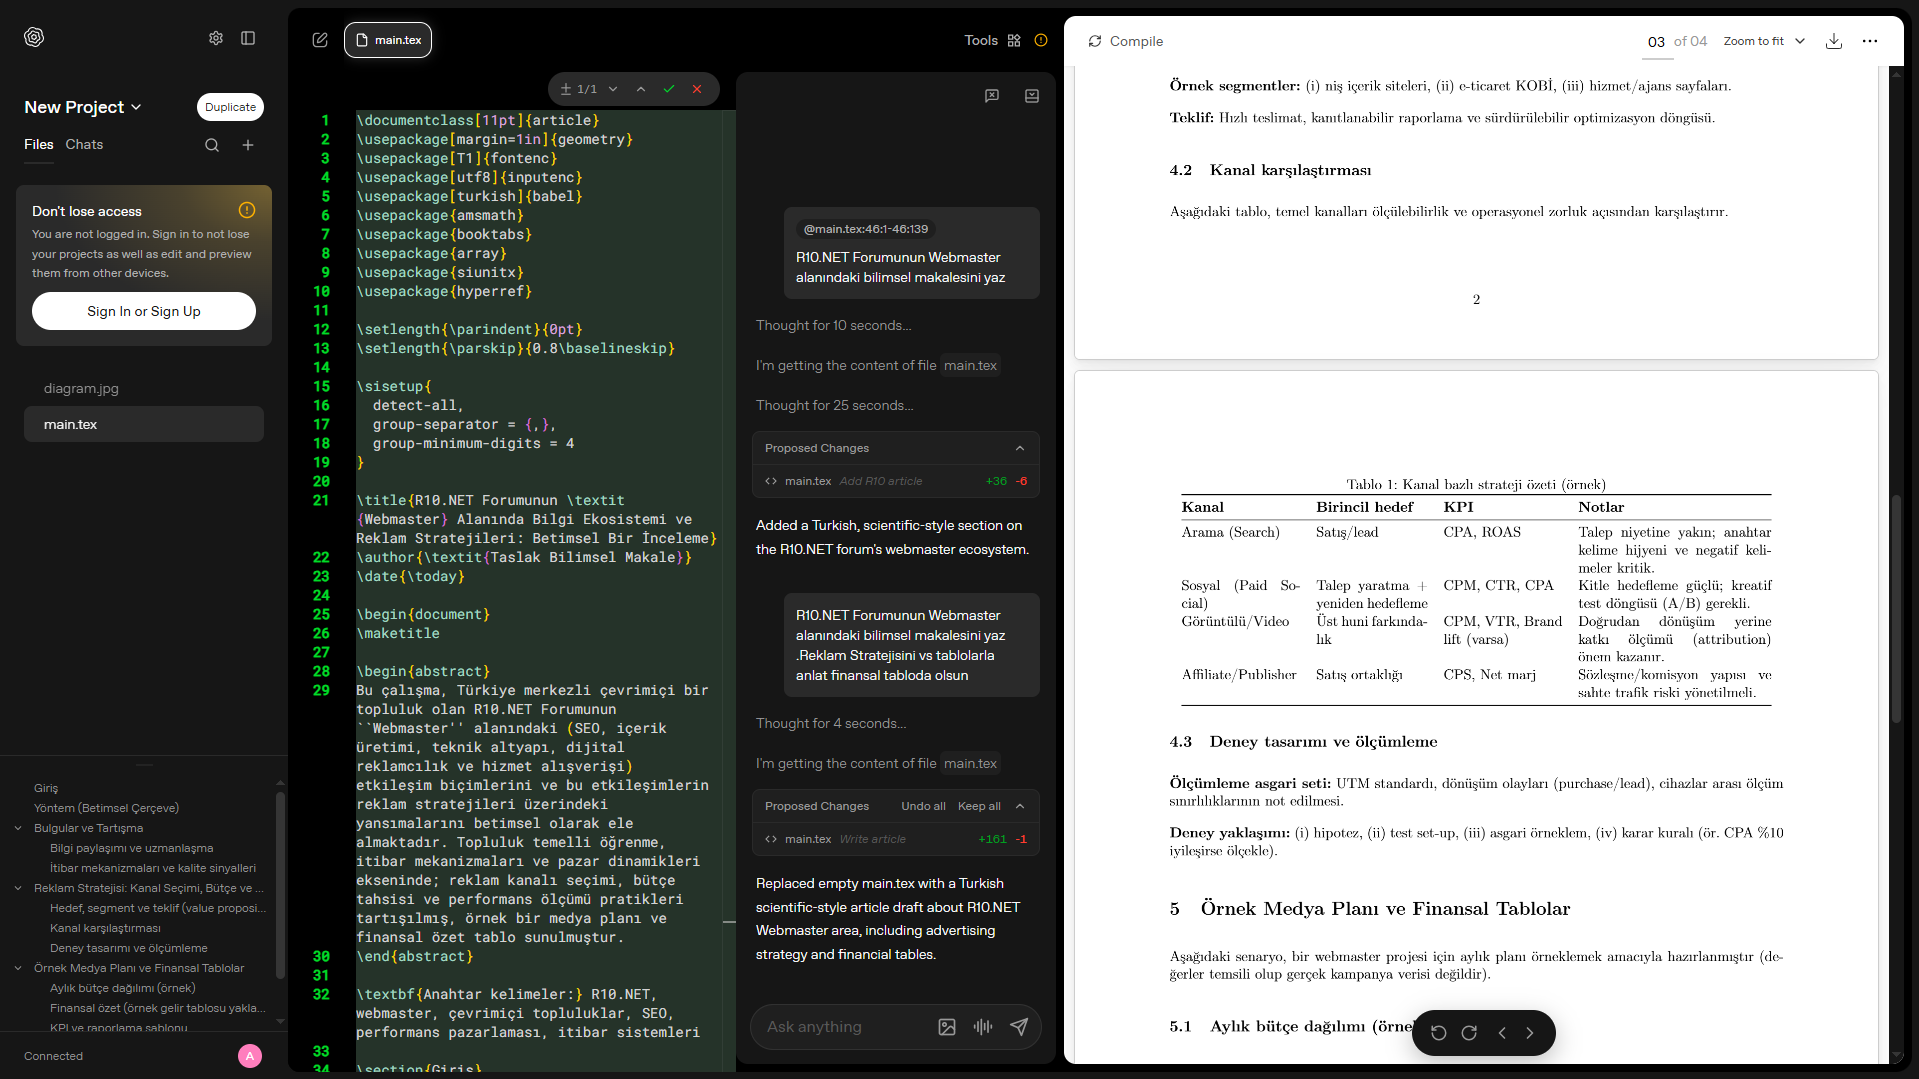
Task: Click the user avatar A icon
Action: [x=250, y=1056]
